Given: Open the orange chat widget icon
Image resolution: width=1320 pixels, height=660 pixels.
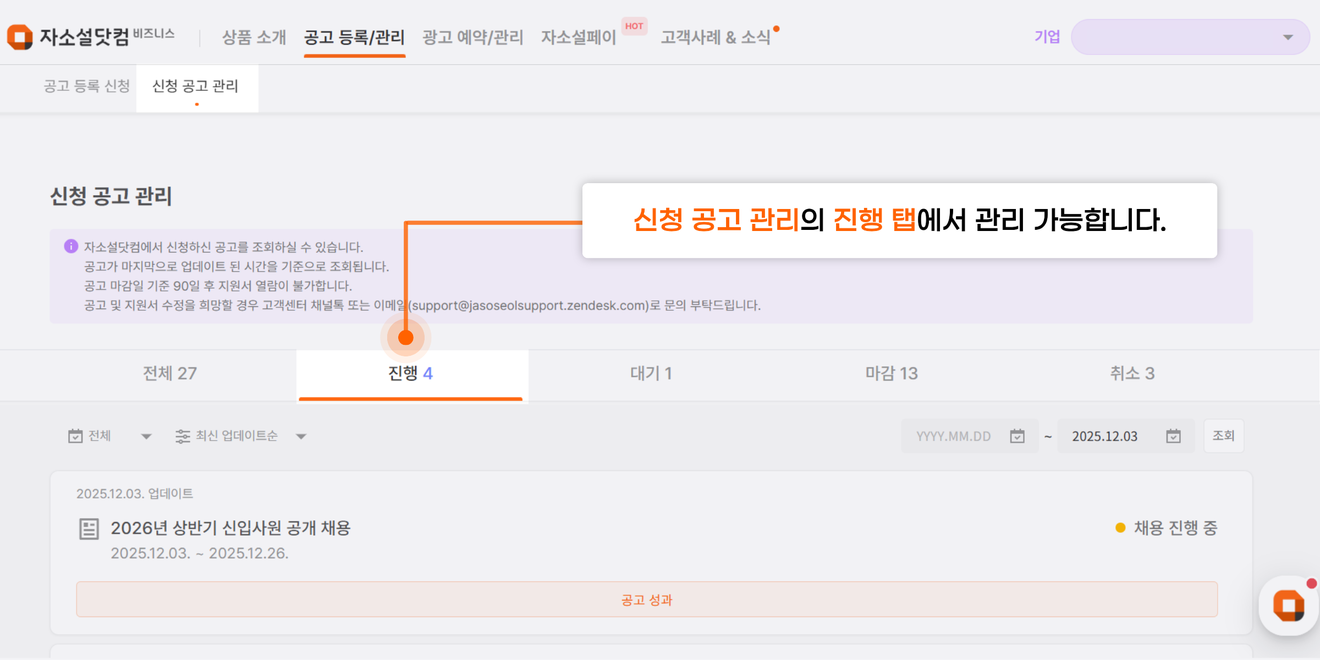Looking at the screenshot, I should (1287, 605).
